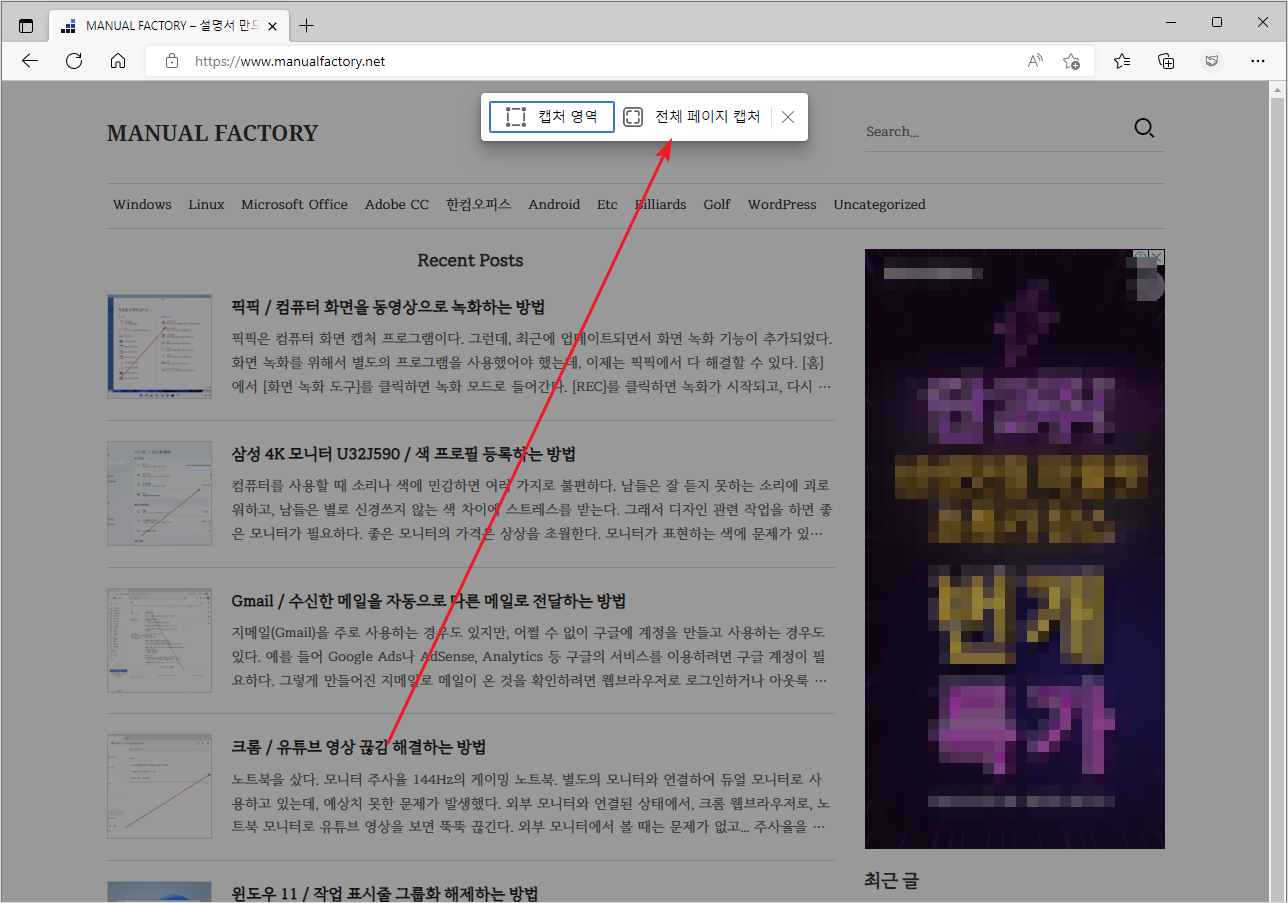Image resolution: width=1288 pixels, height=903 pixels.
Task: Click thumbnail of the 크롬 유튜브 post
Action: 159,786
